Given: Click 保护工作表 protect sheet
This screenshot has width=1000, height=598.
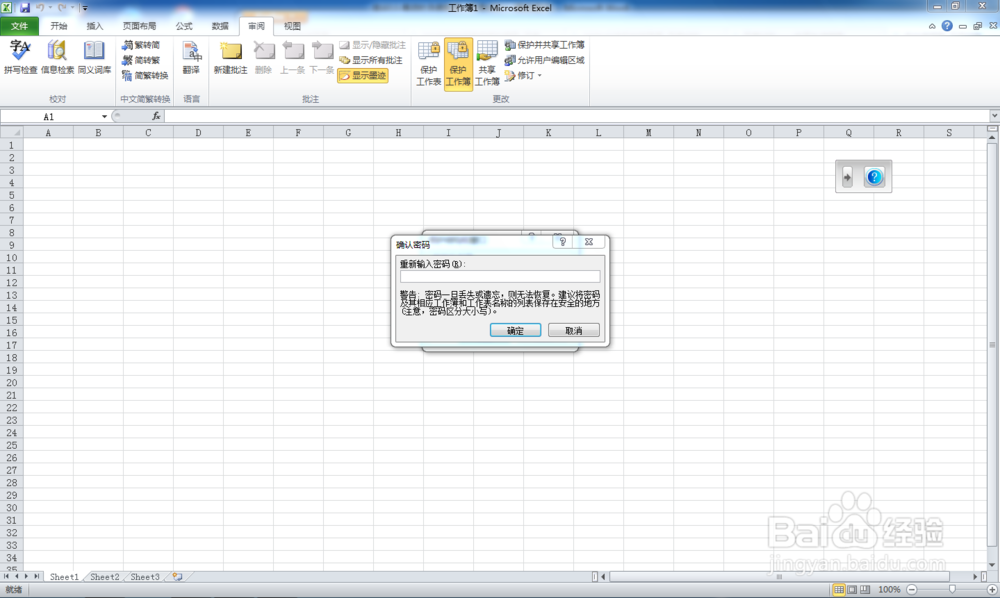Looking at the screenshot, I should coord(429,64).
